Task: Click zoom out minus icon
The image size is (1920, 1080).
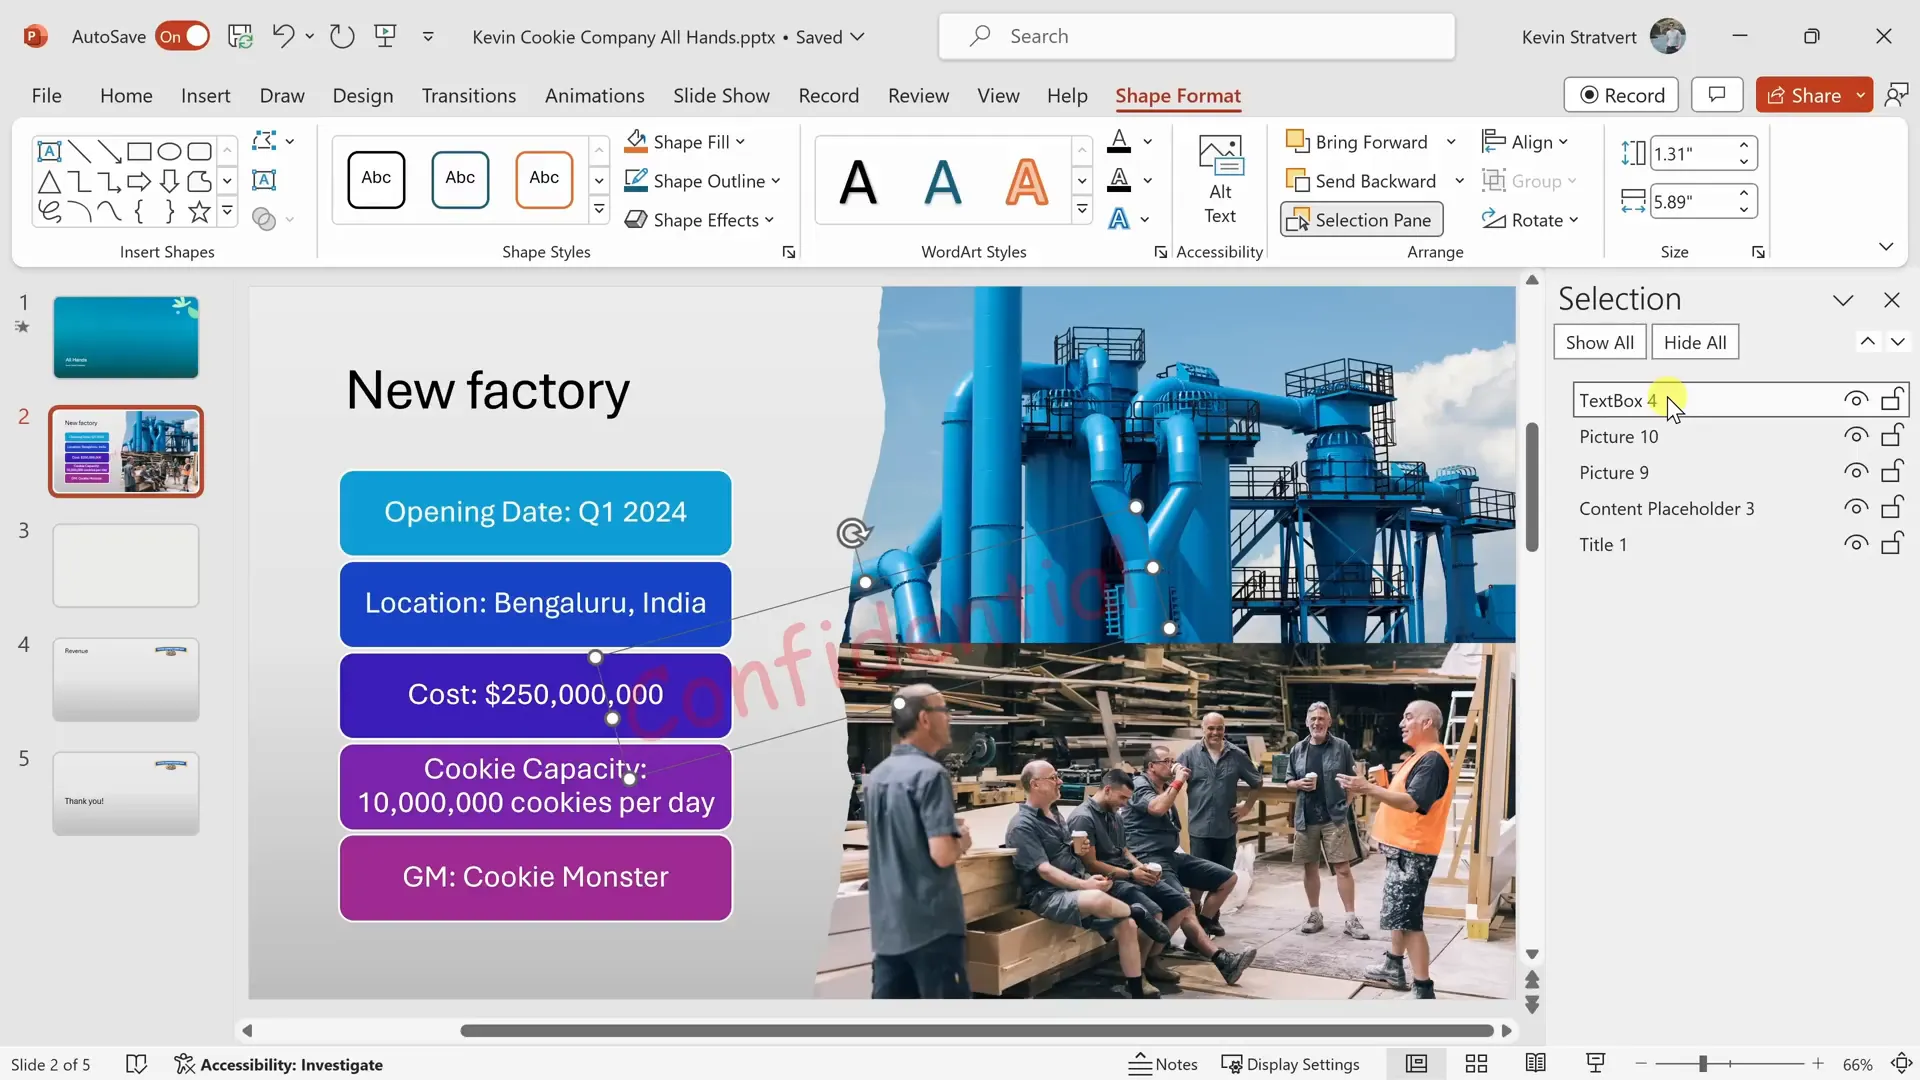Action: (1641, 1064)
